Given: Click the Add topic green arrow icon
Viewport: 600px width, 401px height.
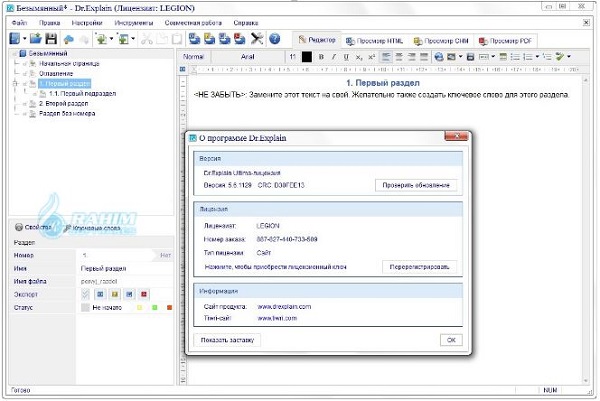Looking at the screenshot, I should (101, 39).
